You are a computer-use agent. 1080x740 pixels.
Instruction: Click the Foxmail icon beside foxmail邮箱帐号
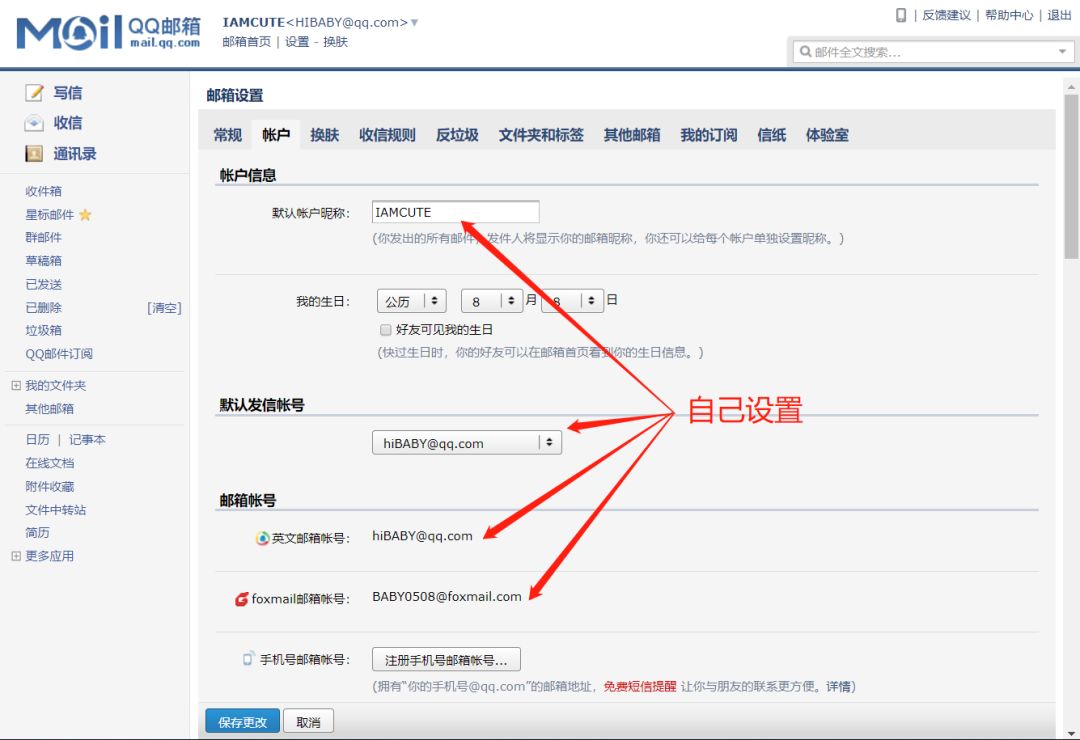240,599
